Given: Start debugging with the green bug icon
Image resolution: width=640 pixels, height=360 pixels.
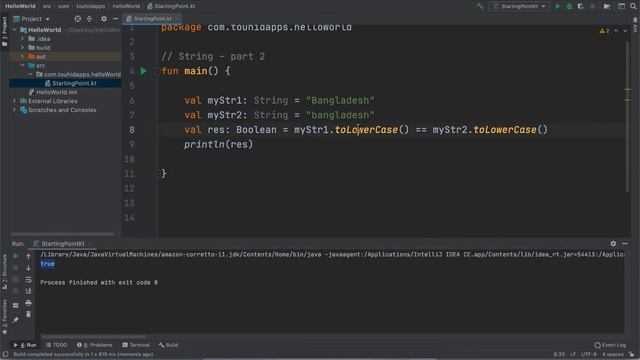Looking at the screenshot, I should 569,6.
